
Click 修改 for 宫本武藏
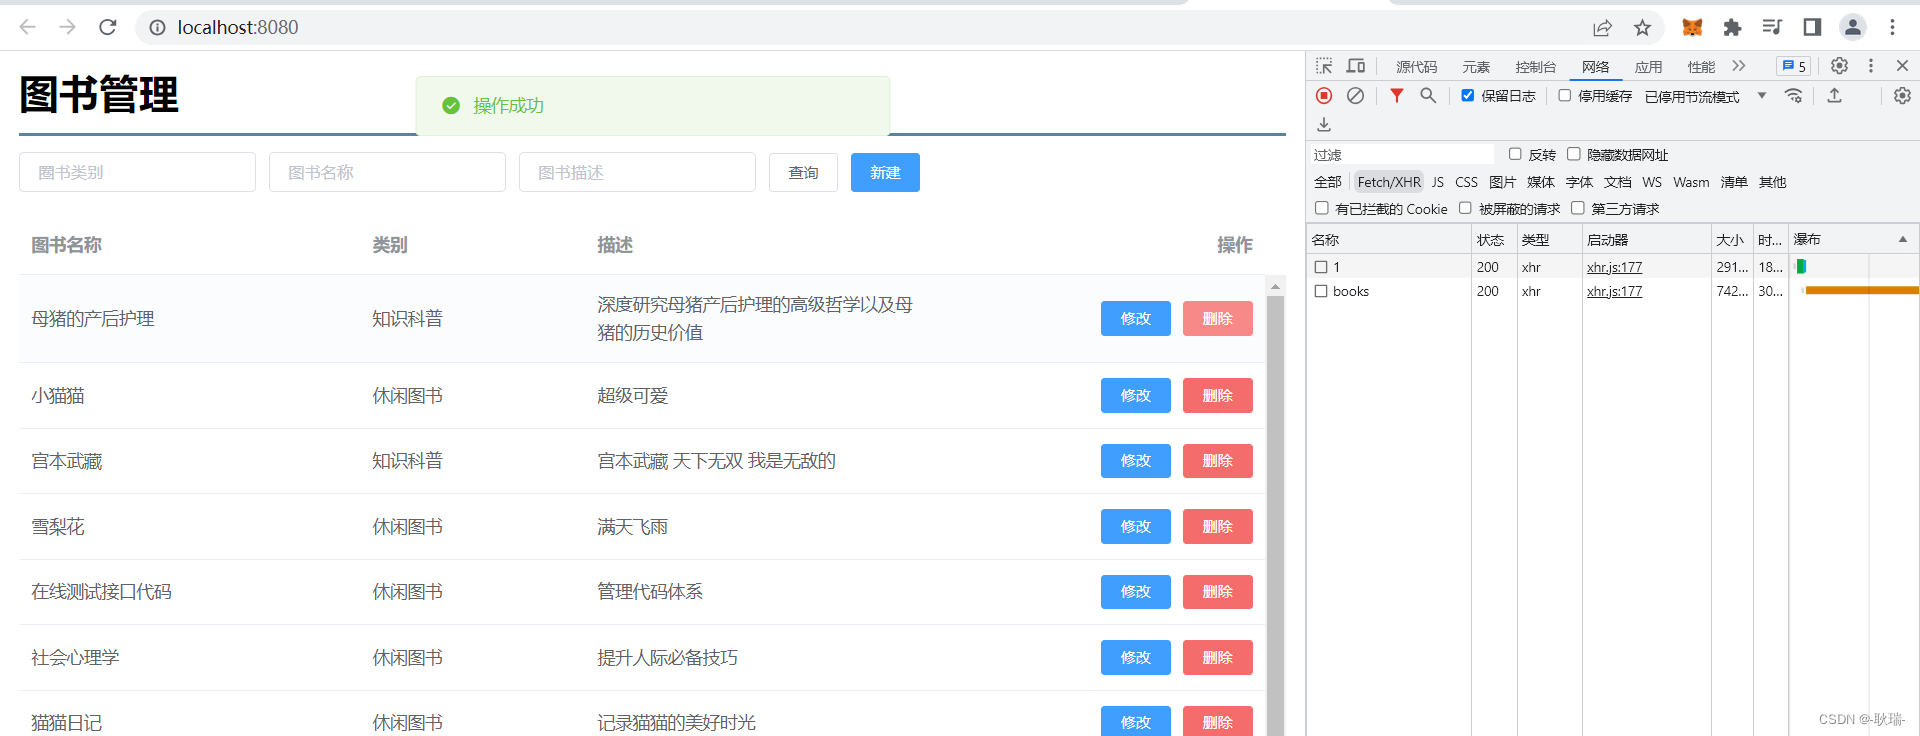tap(1135, 460)
